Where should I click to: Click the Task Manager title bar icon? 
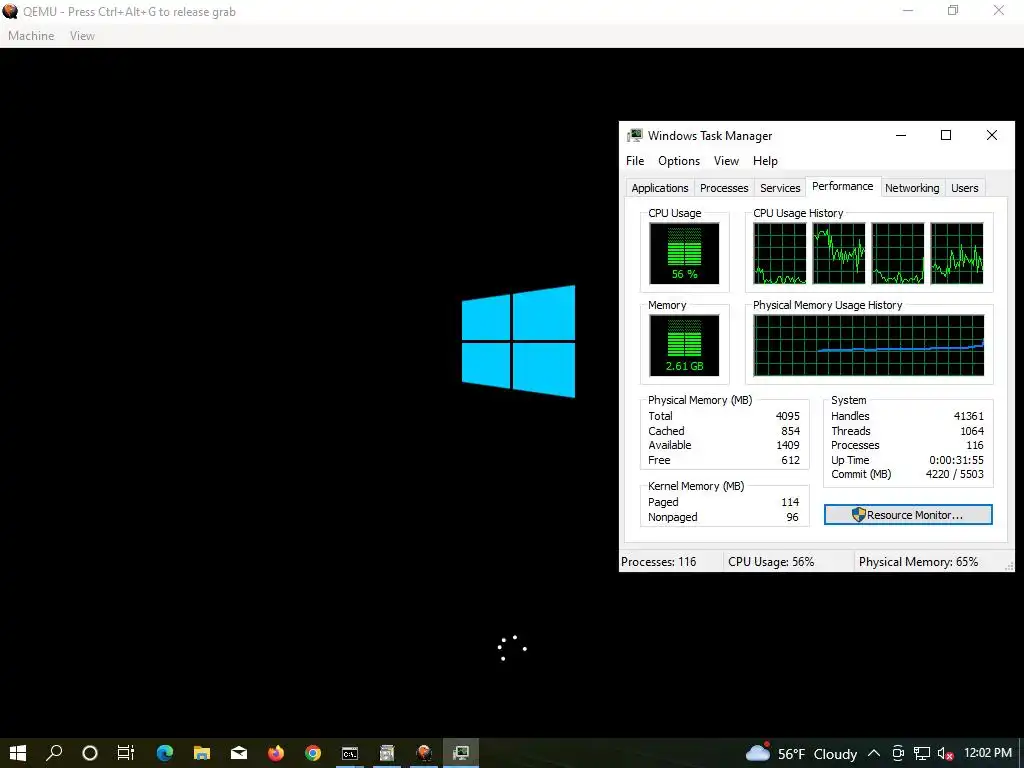click(634, 135)
